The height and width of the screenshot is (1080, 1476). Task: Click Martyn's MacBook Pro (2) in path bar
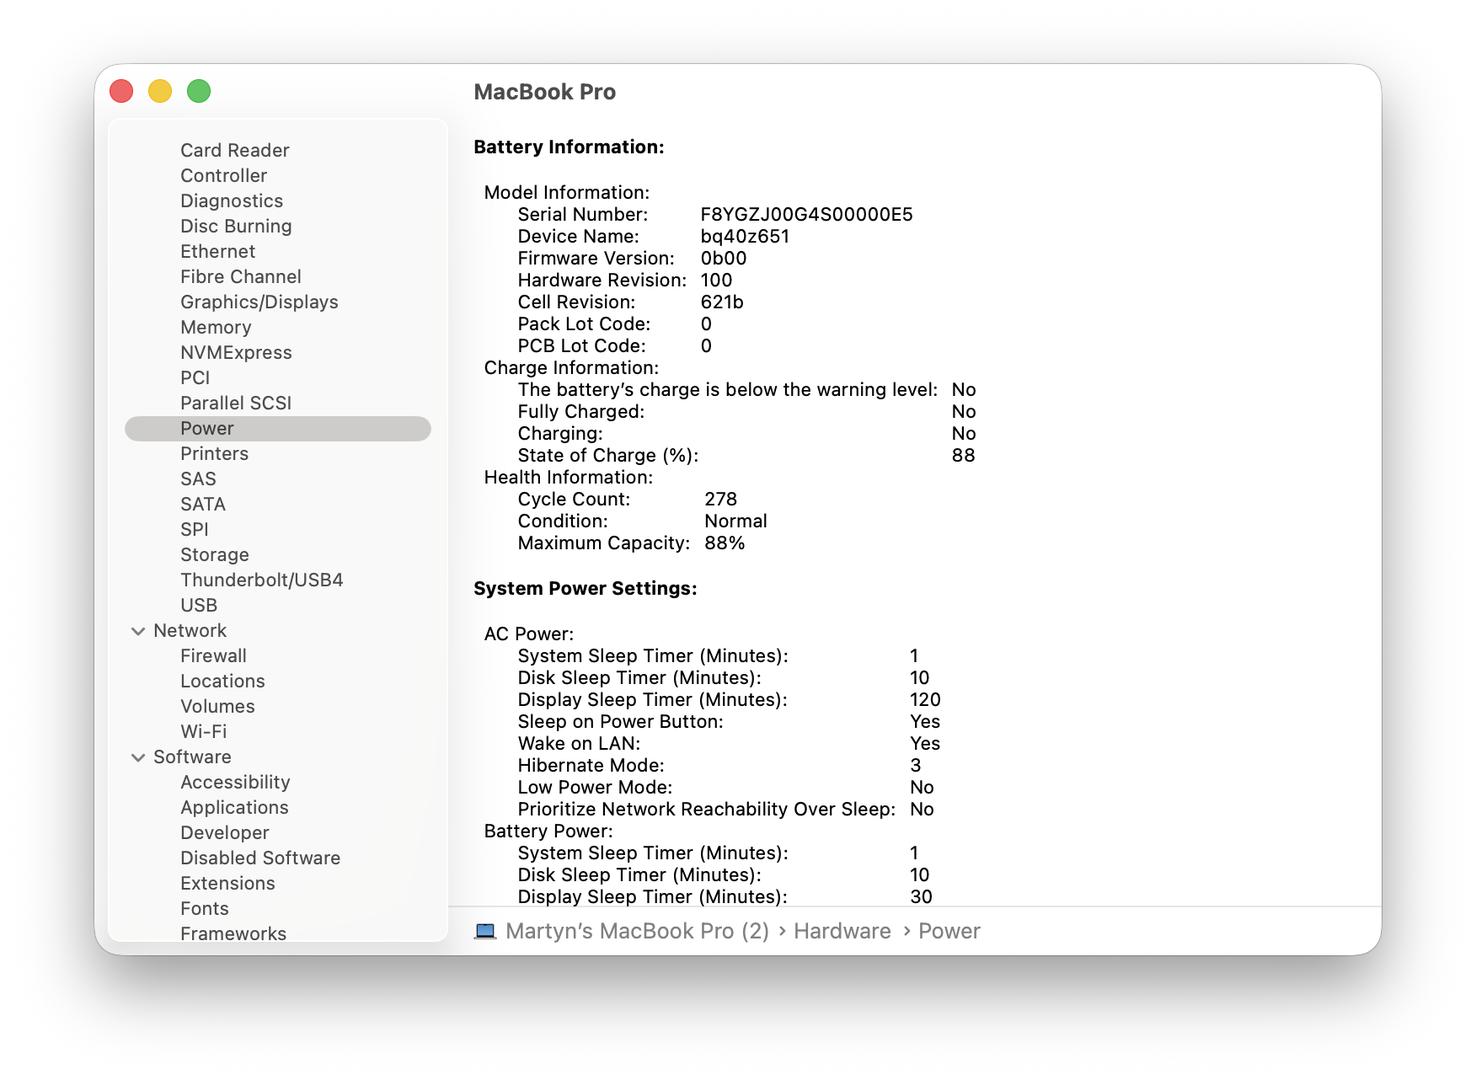point(637,931)
